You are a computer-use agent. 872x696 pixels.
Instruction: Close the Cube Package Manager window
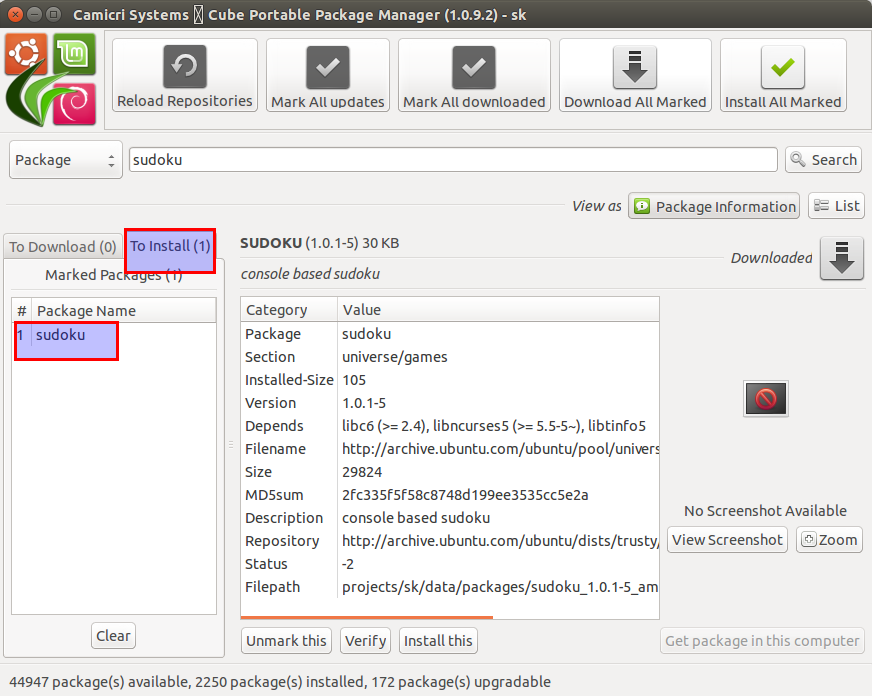[16, 14]
